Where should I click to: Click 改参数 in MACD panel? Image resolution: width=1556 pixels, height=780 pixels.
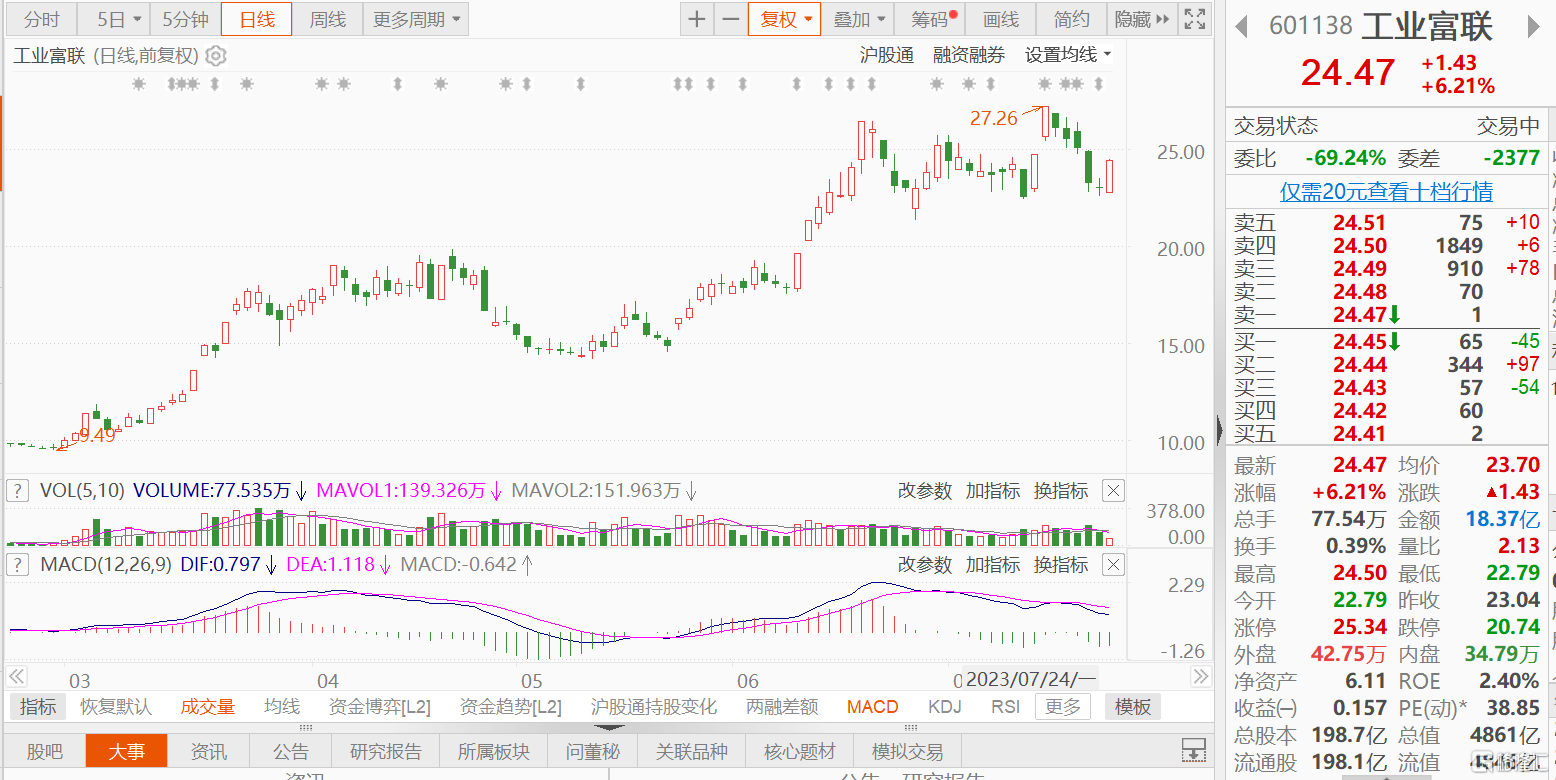pos(924,564)
